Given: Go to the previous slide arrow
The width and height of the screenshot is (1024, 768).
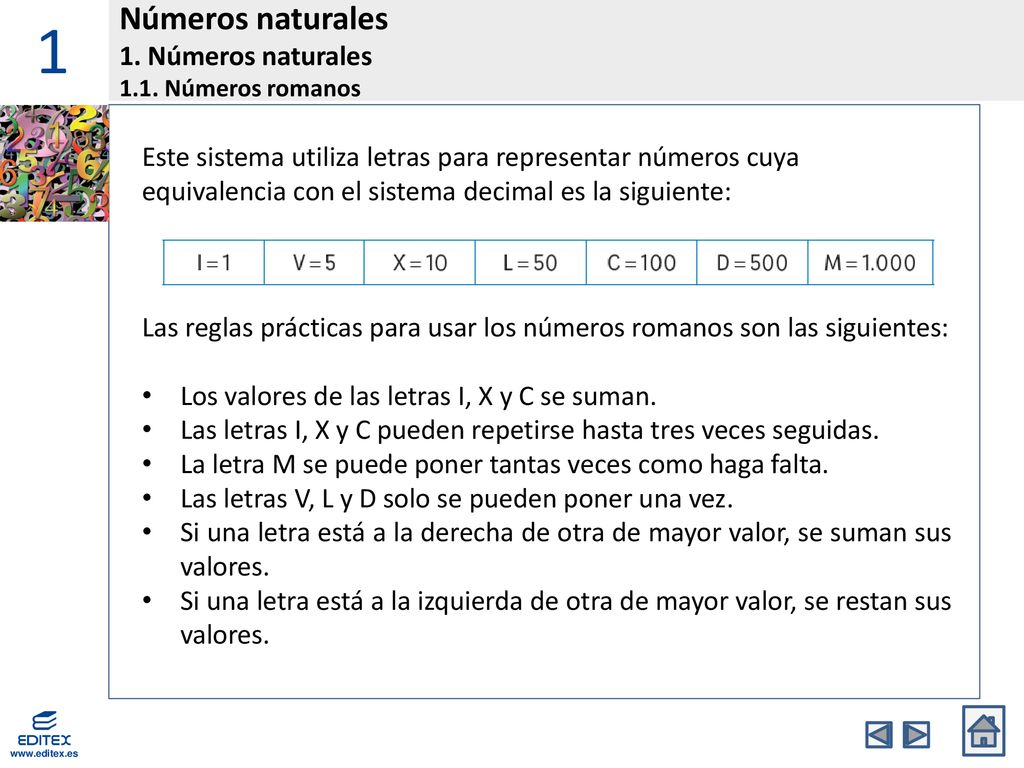Looking at the screenshot, I should coord(878,735).
